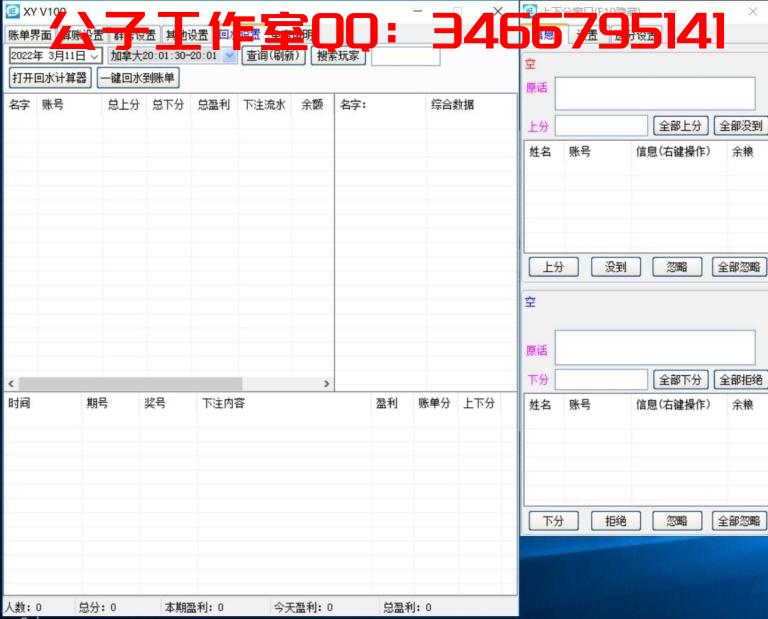The image size is (768, 619).
Task: Click the 搜索玩家 button
Action: pos(338,56)
